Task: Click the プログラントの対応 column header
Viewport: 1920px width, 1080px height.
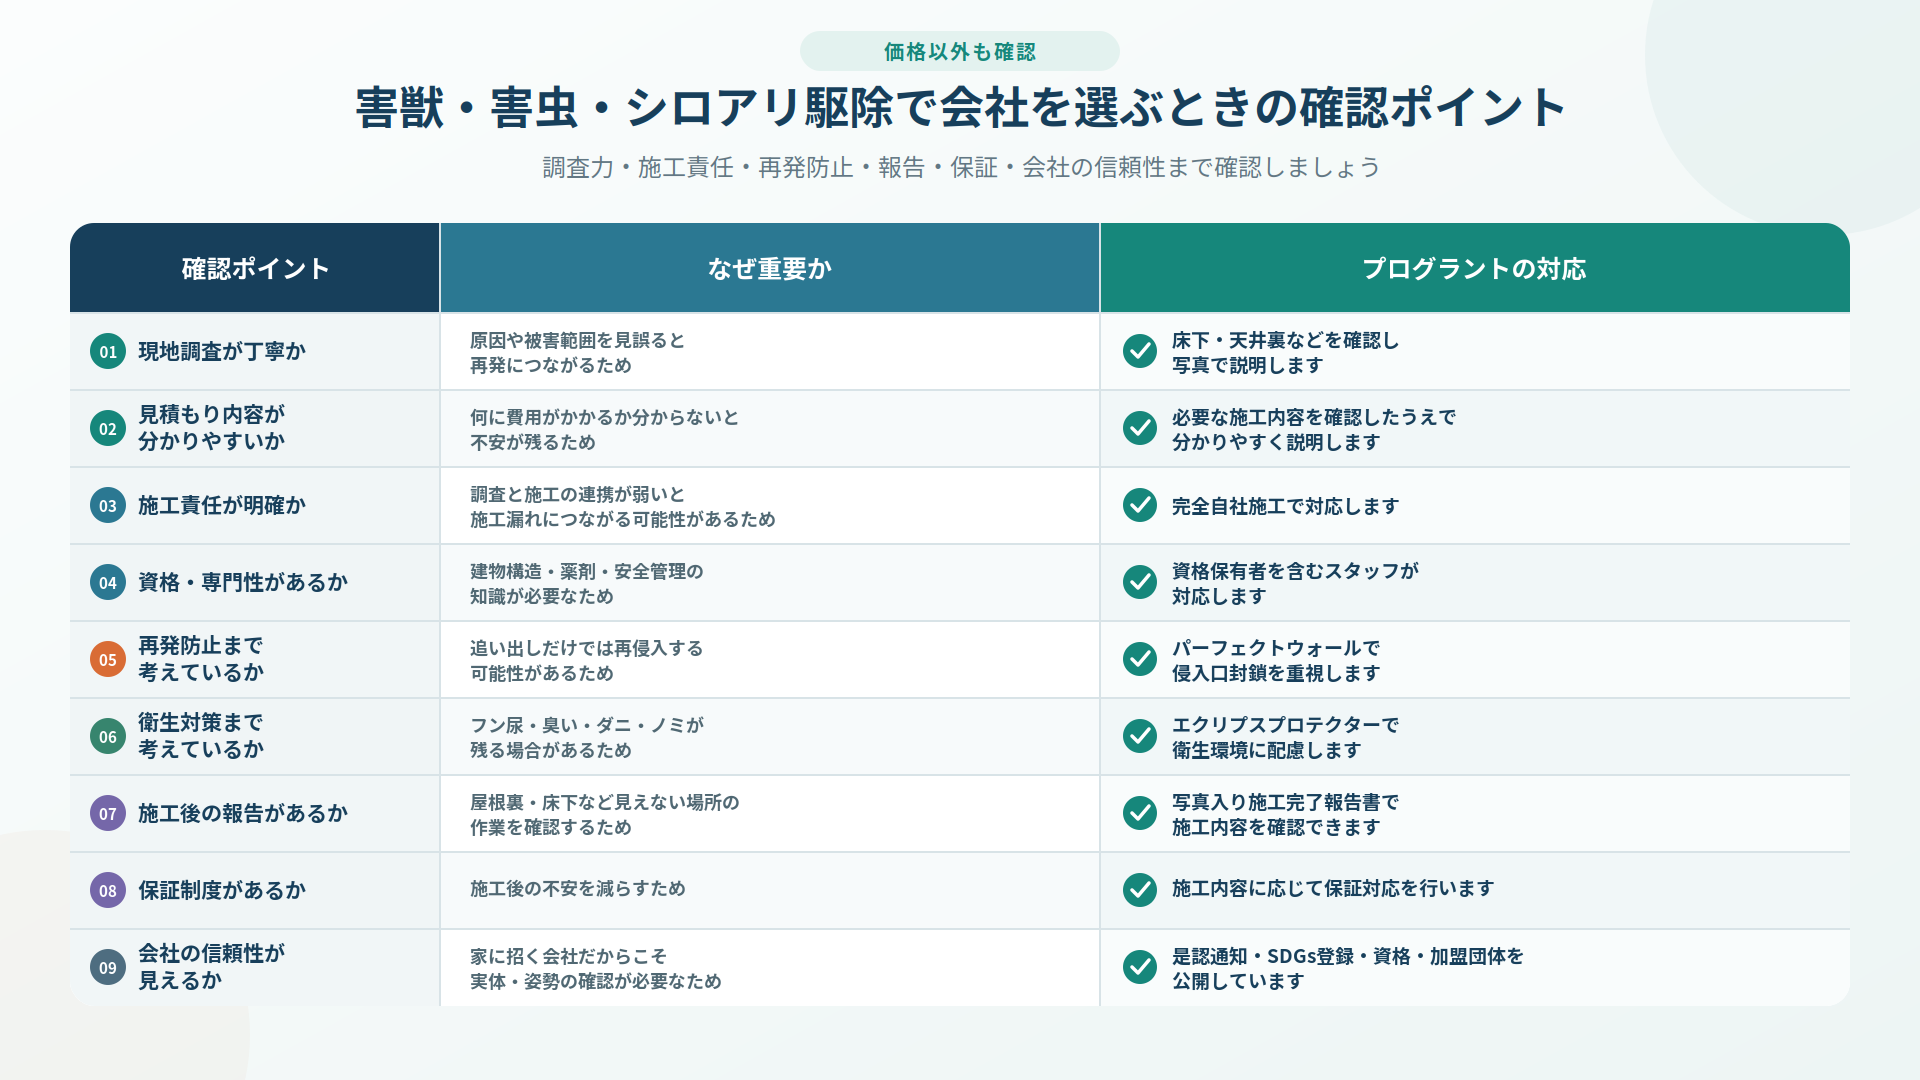Action: click(1475, 268)
